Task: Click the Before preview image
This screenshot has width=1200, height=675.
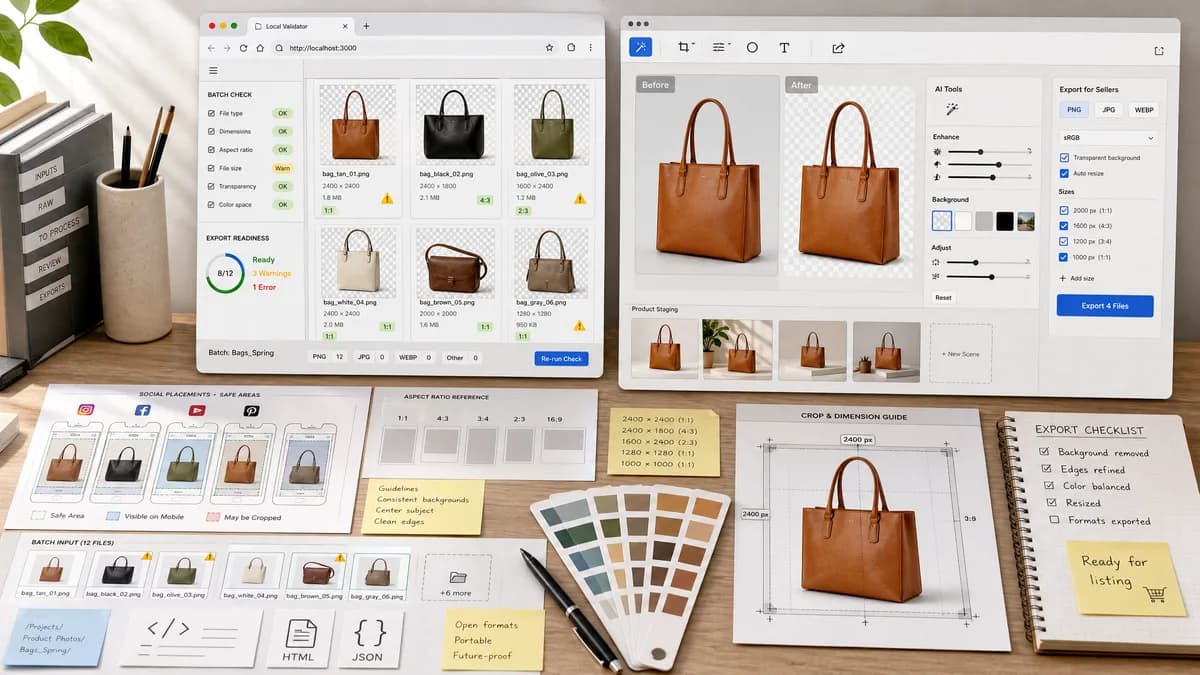Action: pos(707,176)
